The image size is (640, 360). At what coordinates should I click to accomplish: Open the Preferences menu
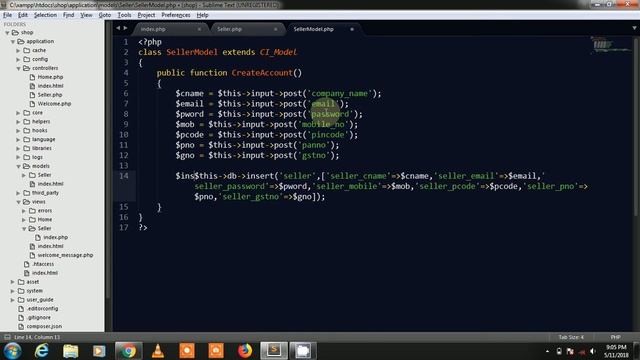point(176,15)
